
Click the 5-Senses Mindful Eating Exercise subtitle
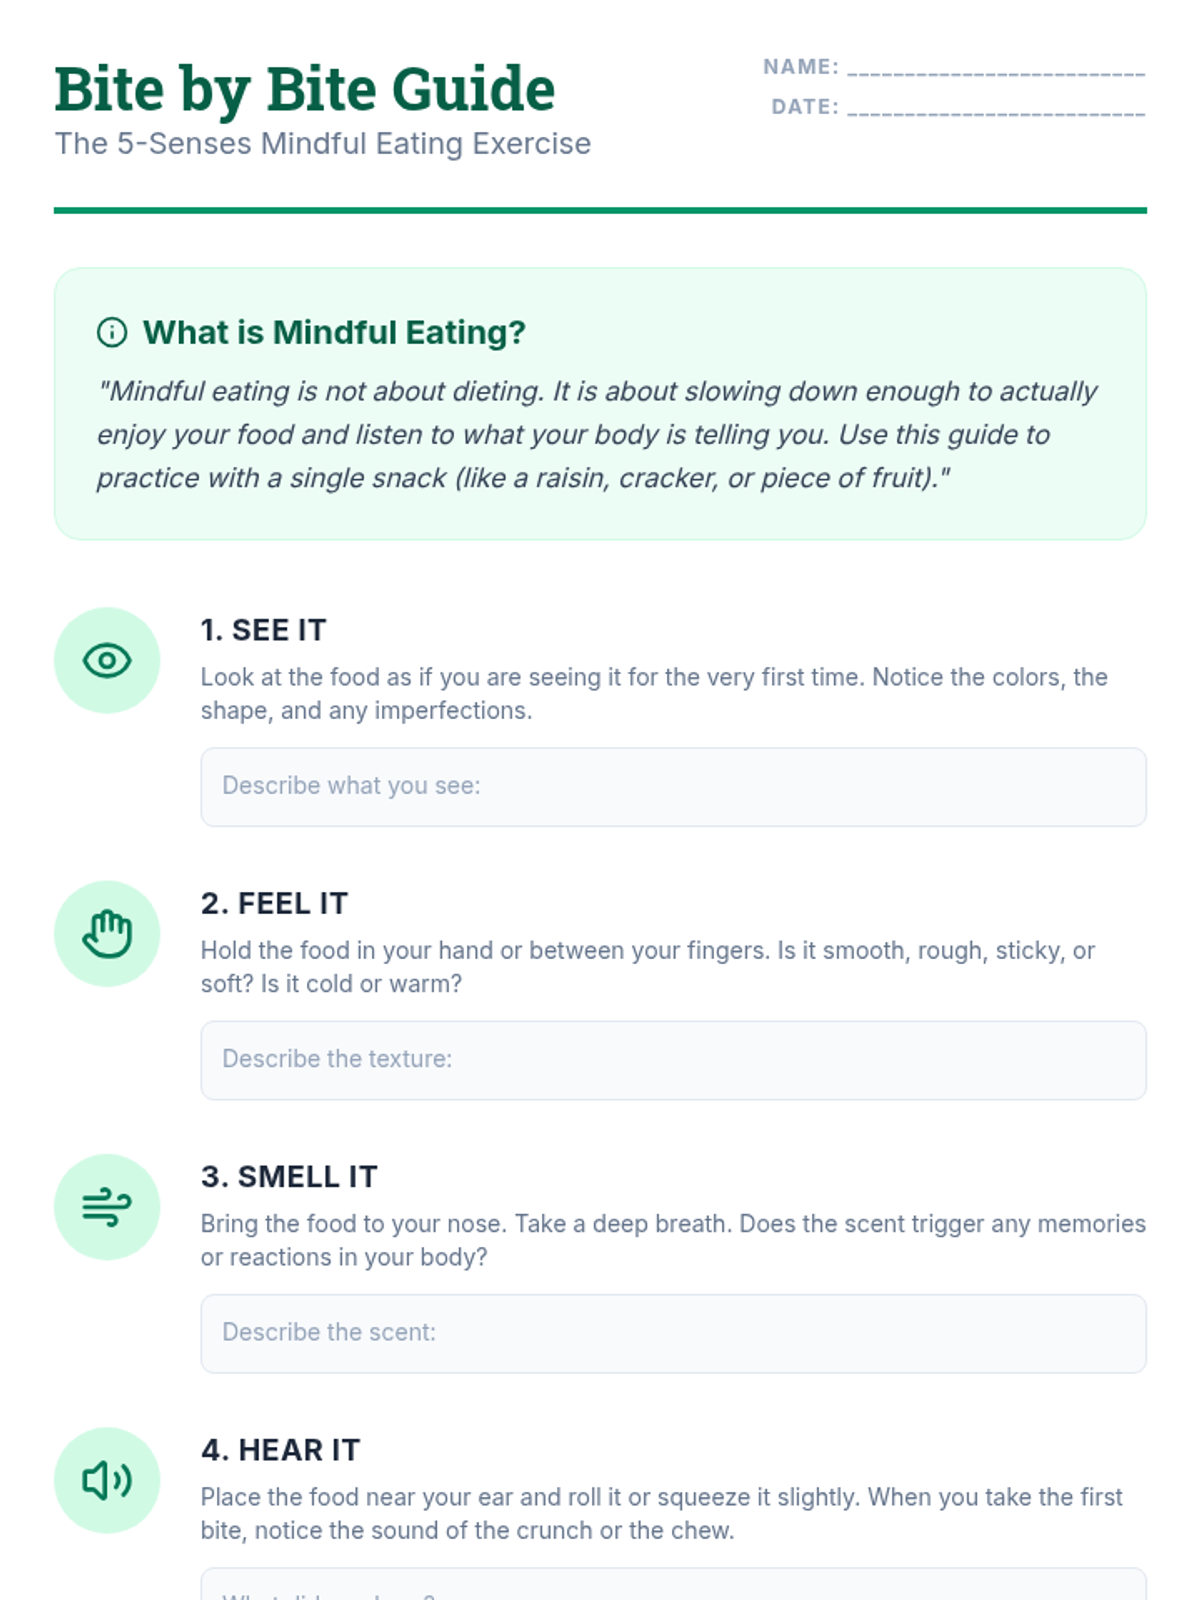323,144
